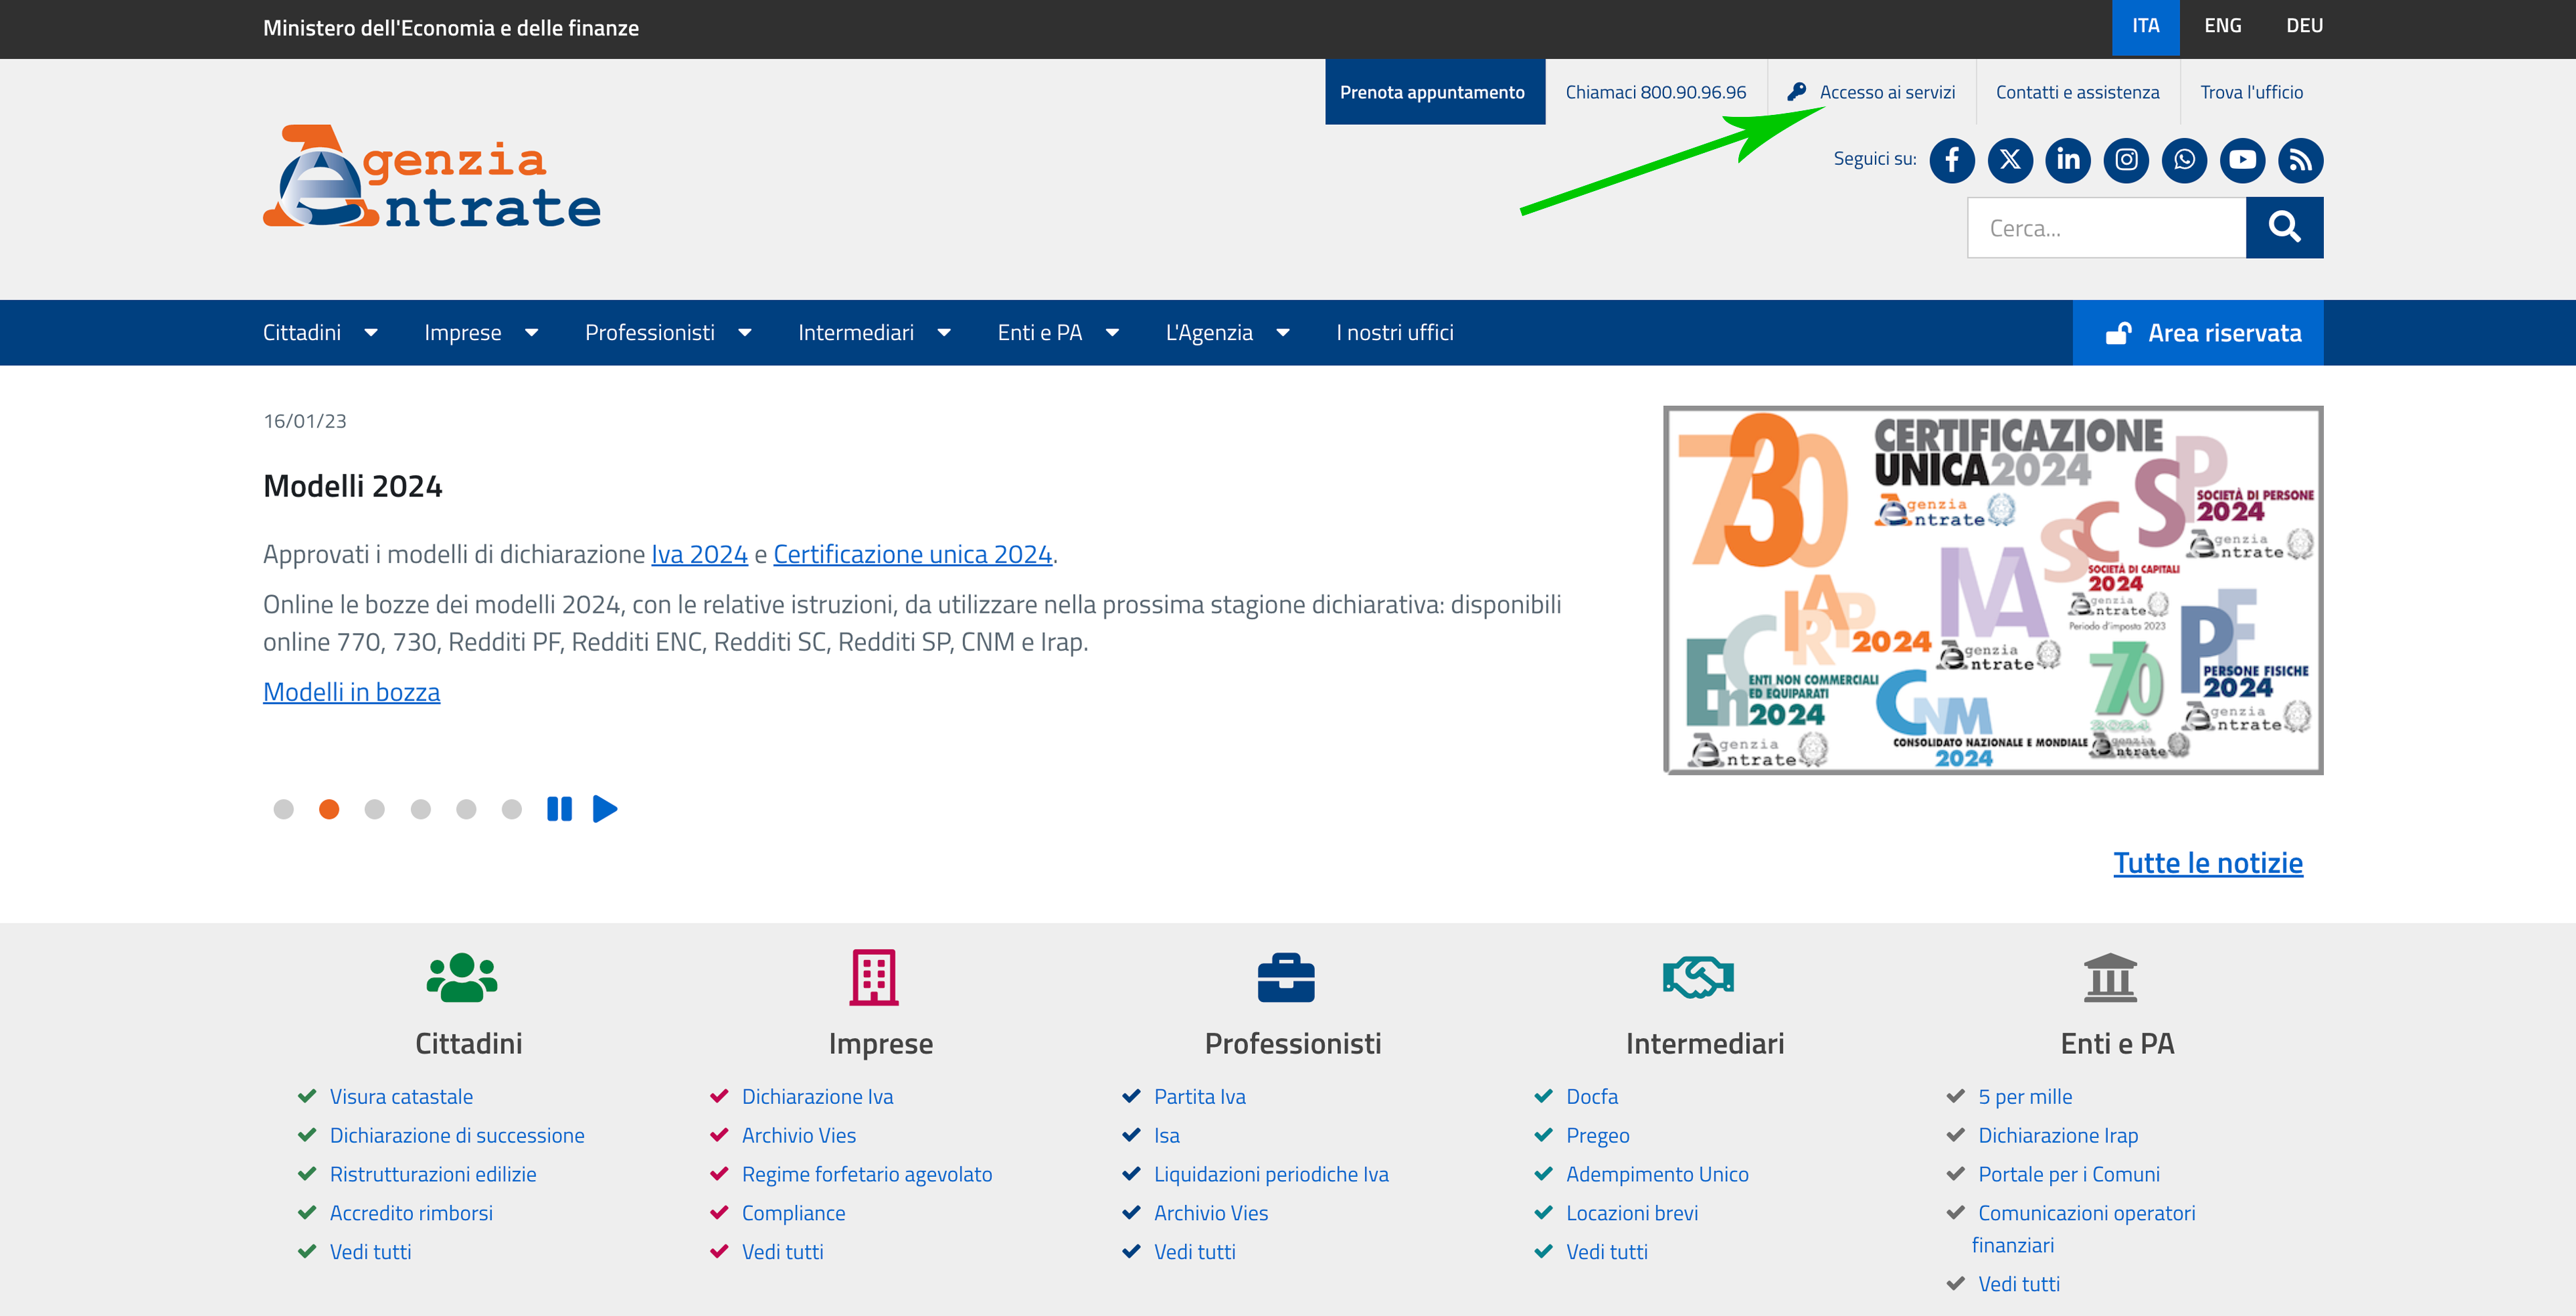Open the L'Agenzia dropdown menu
This screenshot has height=1316, width=2576.
[x=1226, y=333]
